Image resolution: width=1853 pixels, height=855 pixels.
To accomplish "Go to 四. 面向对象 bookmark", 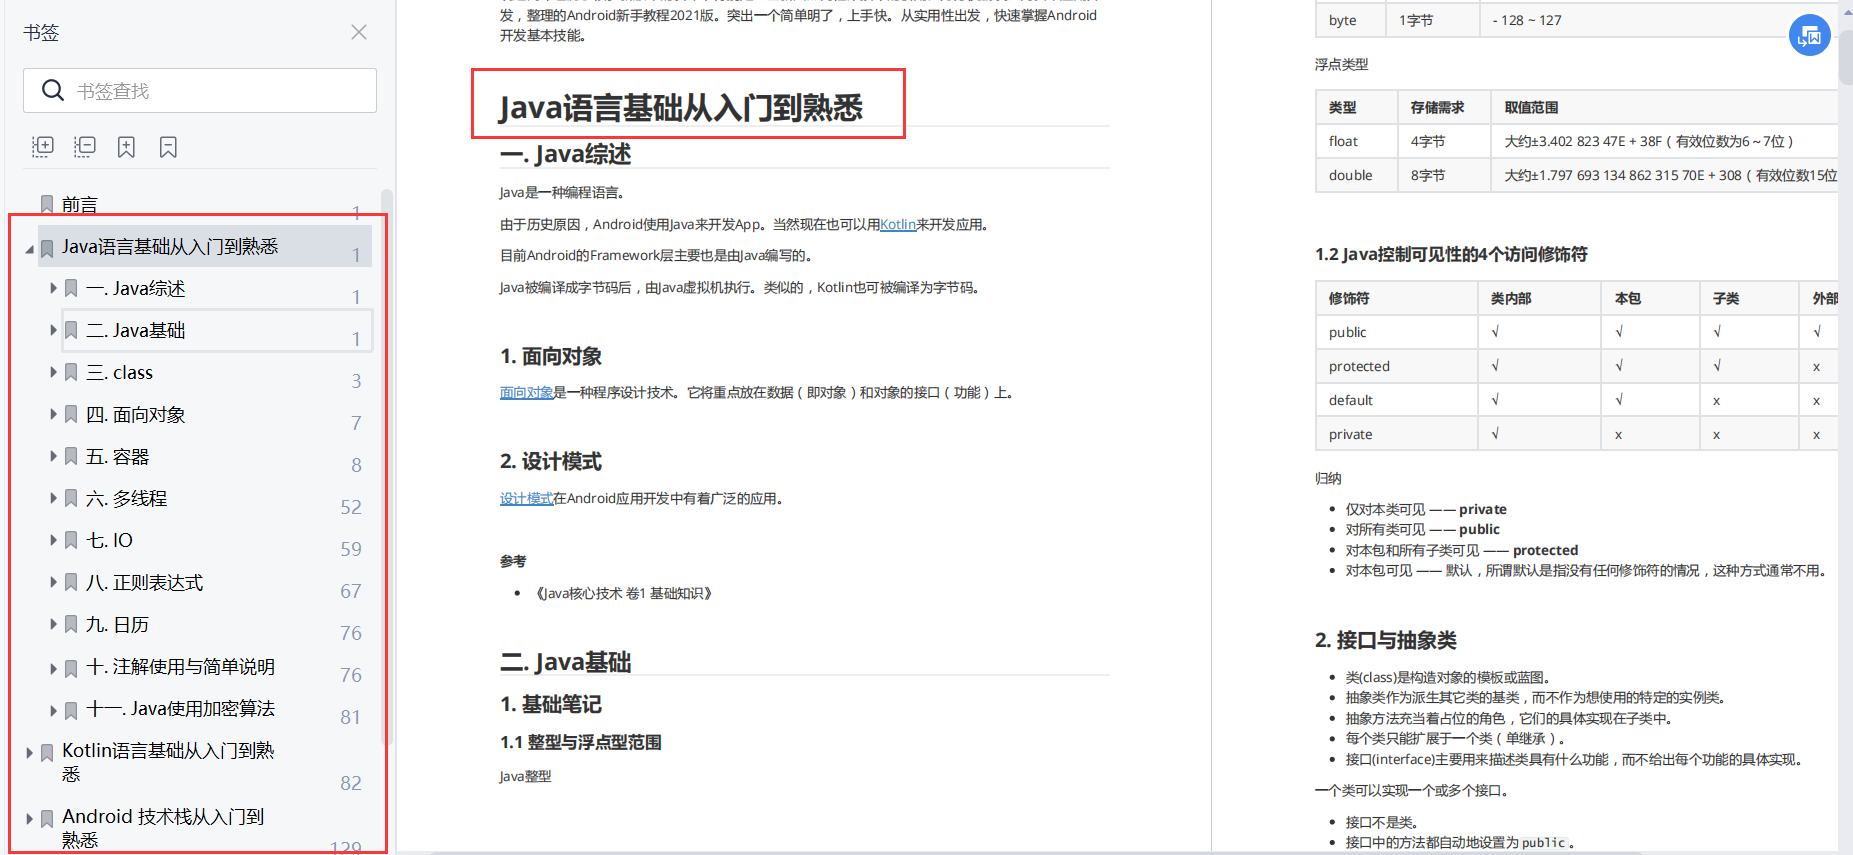I will coord(136,415).
